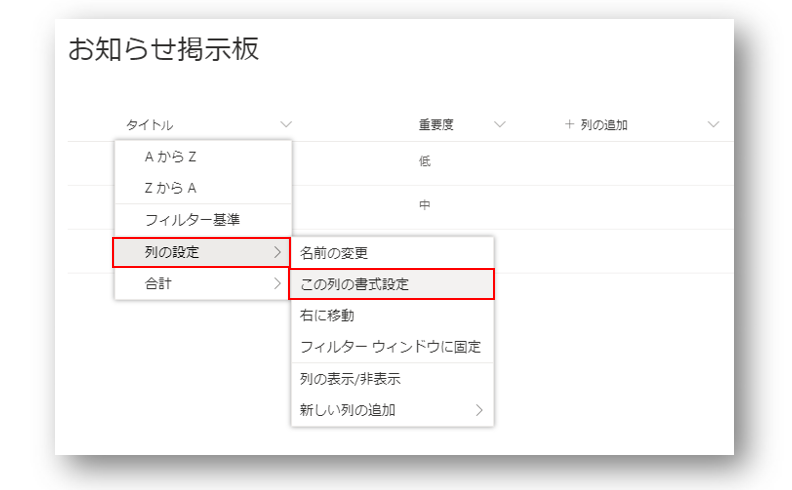The width and height of the screenshot is (792, 490).
Task: Open the dropdown chevron beside 重要度
Action: click(500, 125)
